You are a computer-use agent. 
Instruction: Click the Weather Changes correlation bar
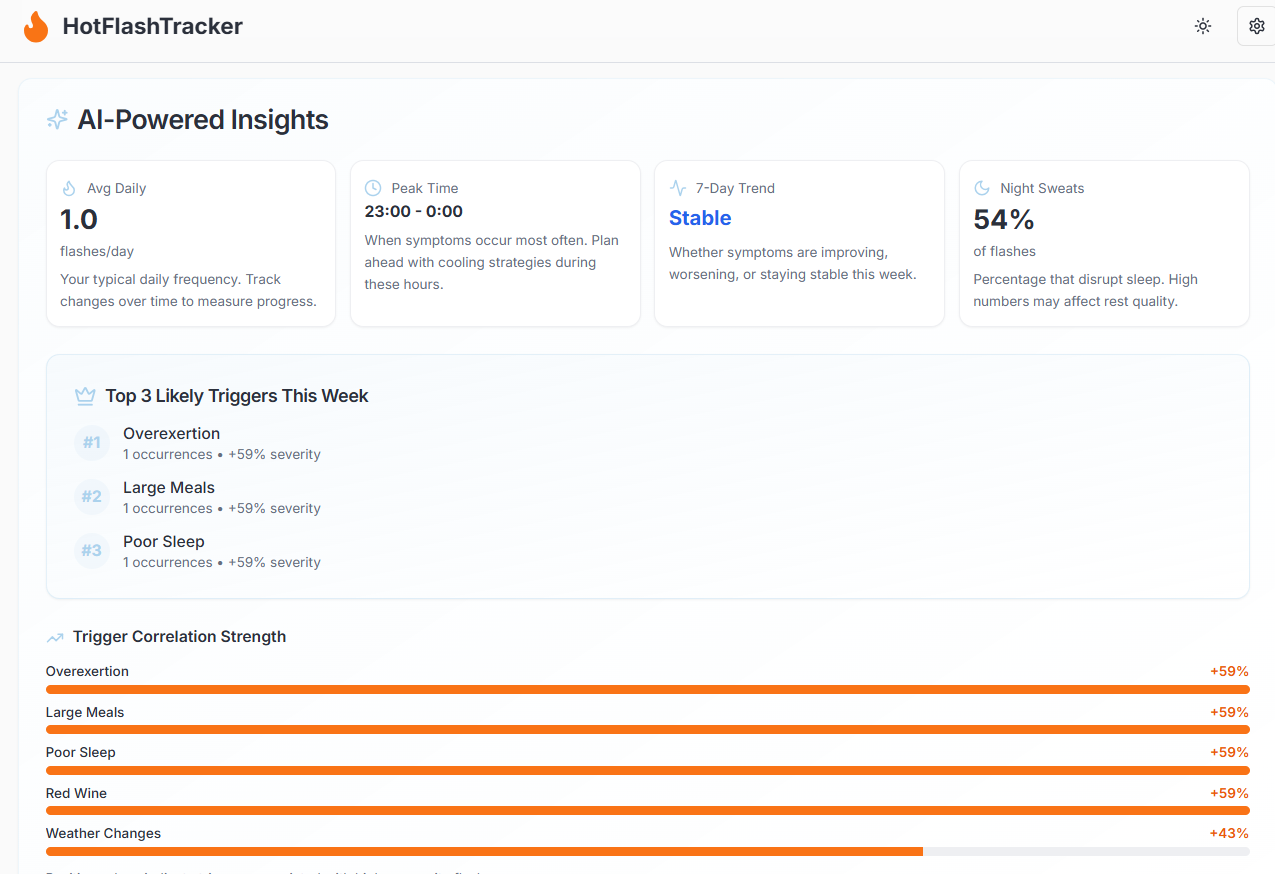click(x=647, y=851)
